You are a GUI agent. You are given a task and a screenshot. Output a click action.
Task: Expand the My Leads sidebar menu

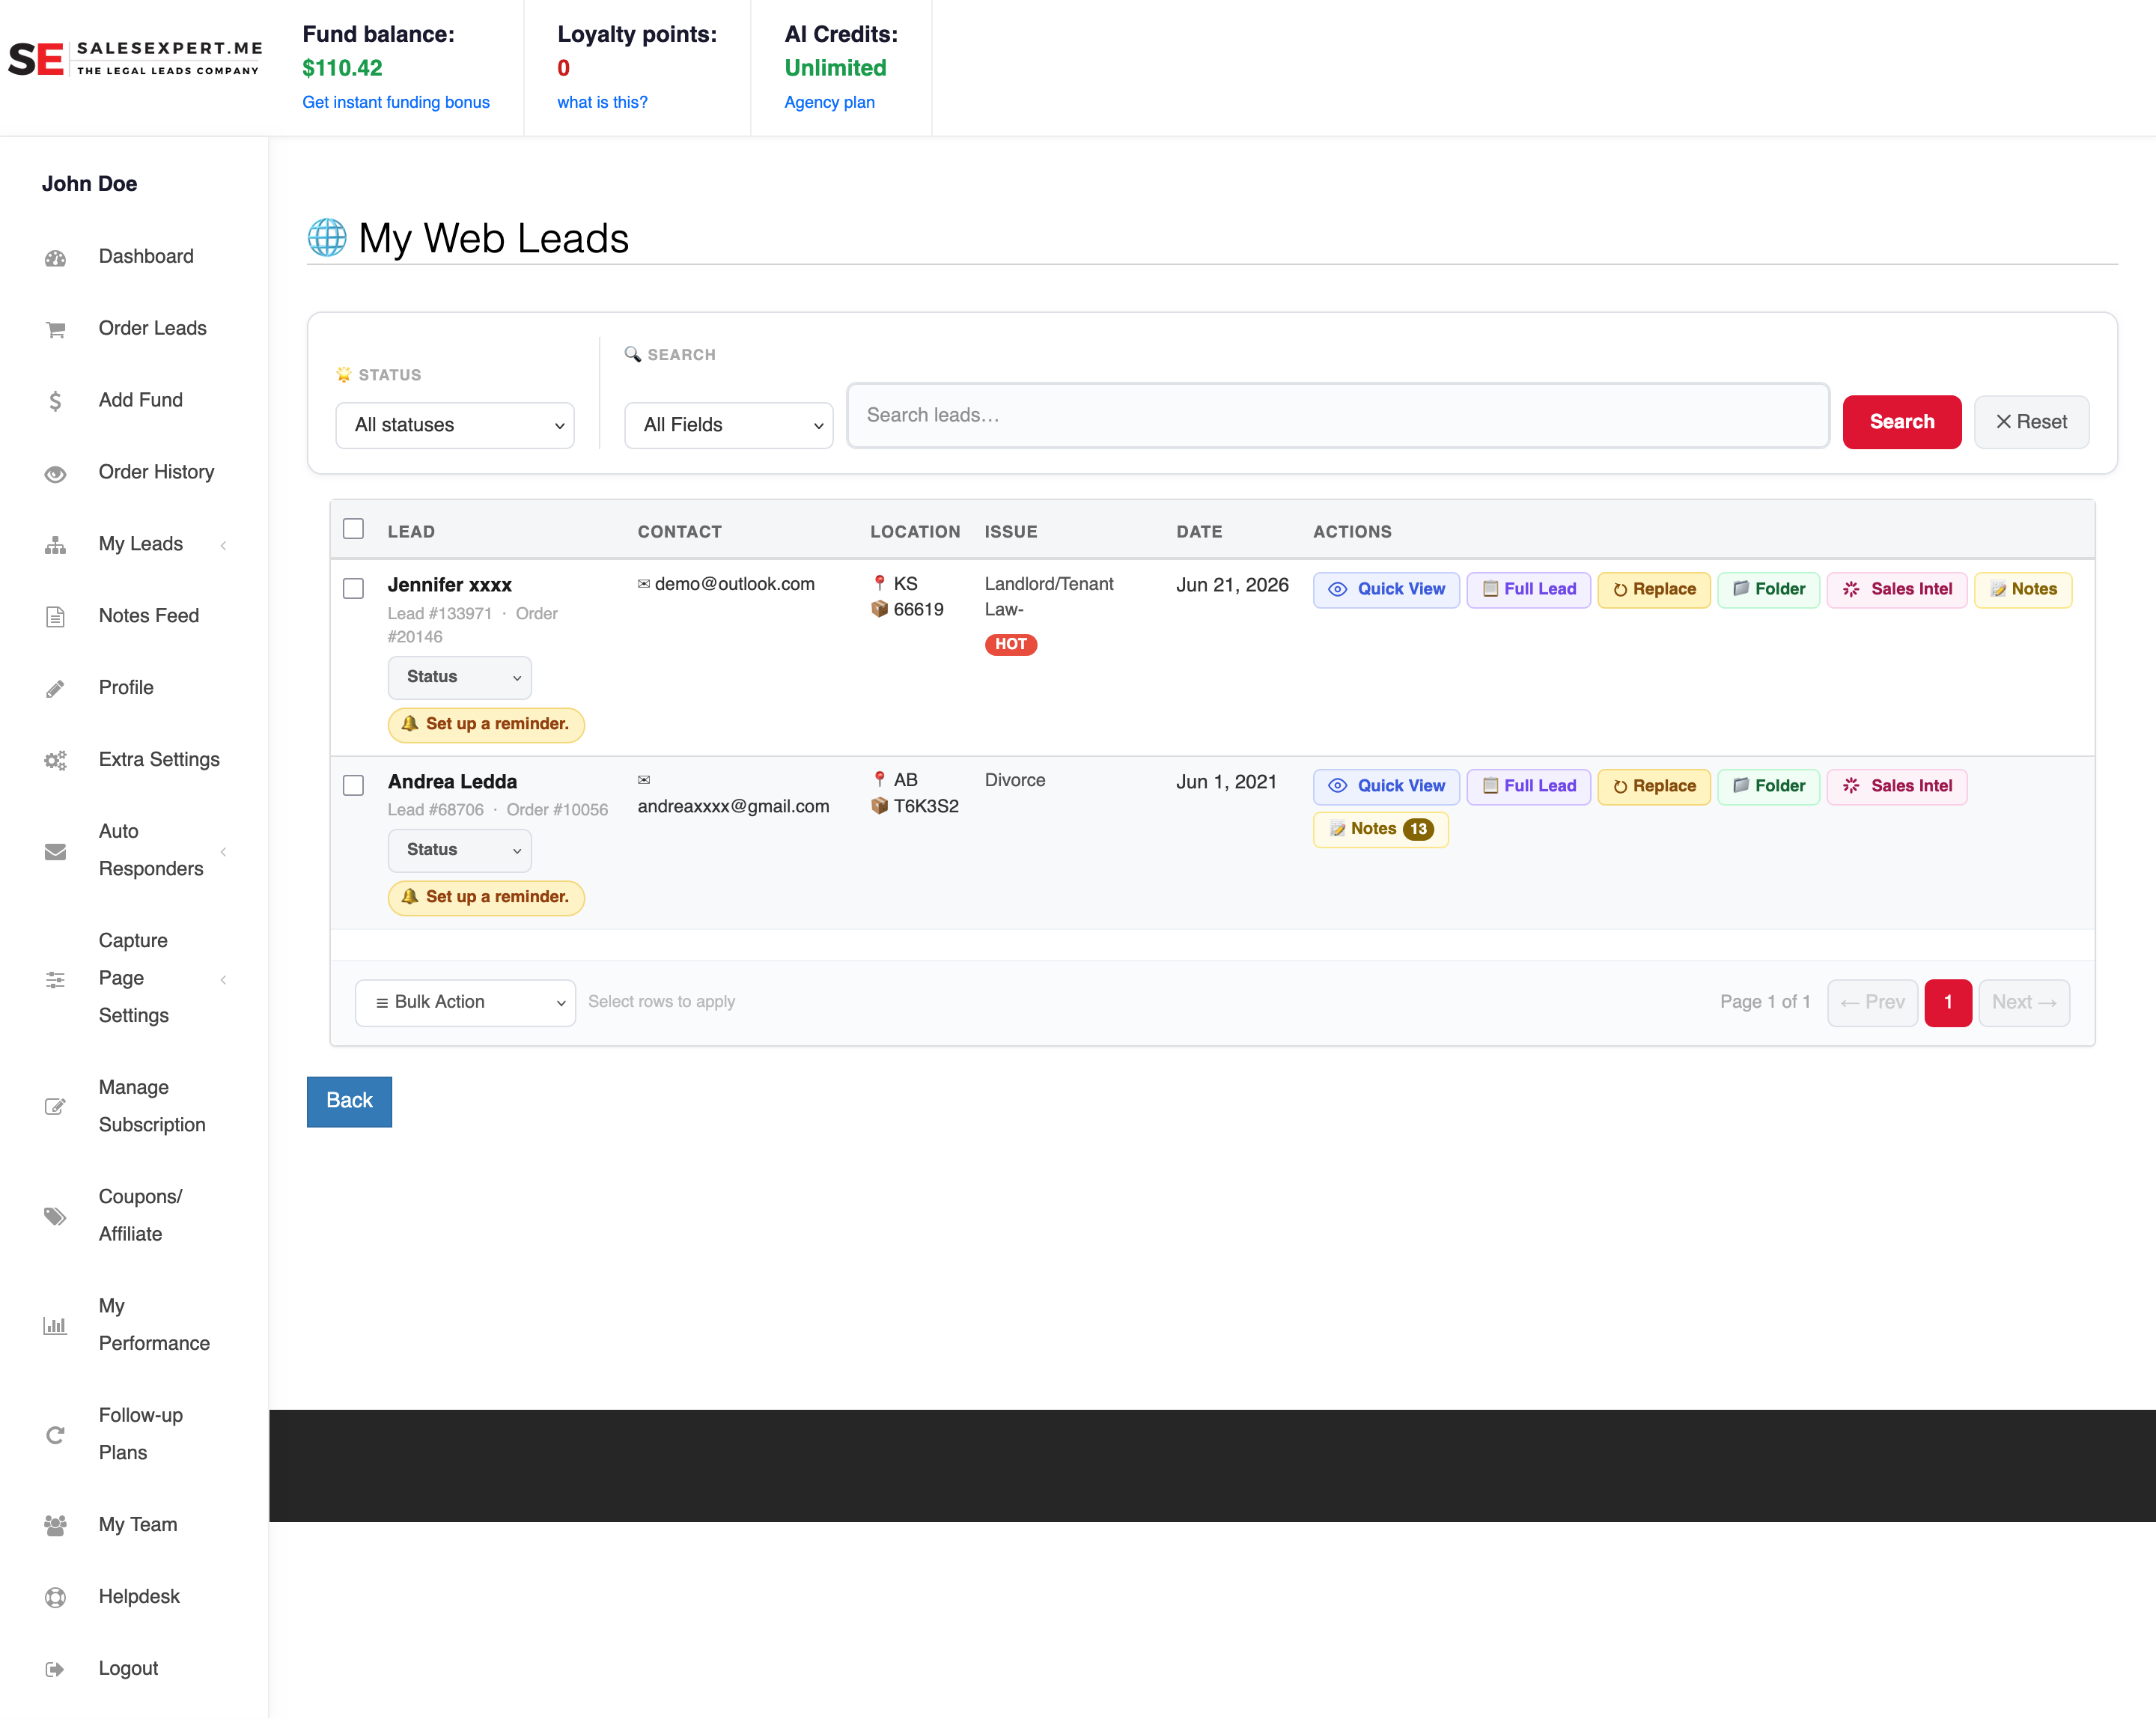[140, 544]
